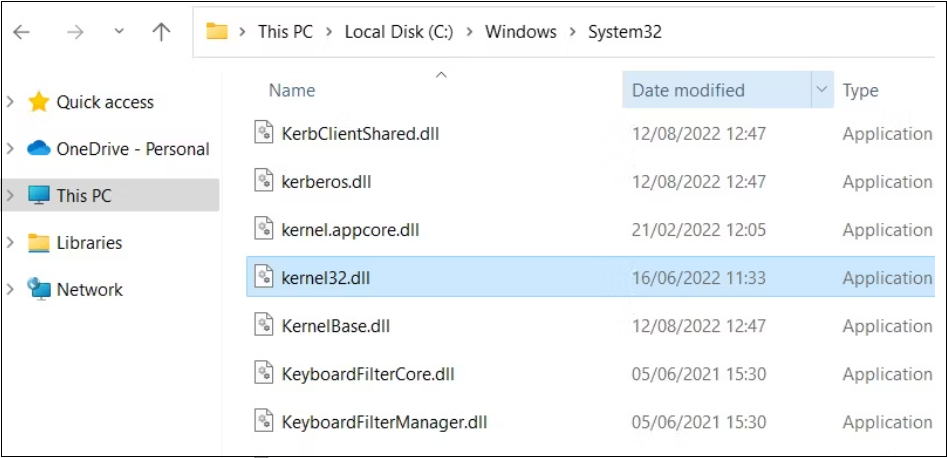The width and height of the screenshot is (947, 458).
Task: Expand the Quick access tree node
Action: (x=11, y=102)
